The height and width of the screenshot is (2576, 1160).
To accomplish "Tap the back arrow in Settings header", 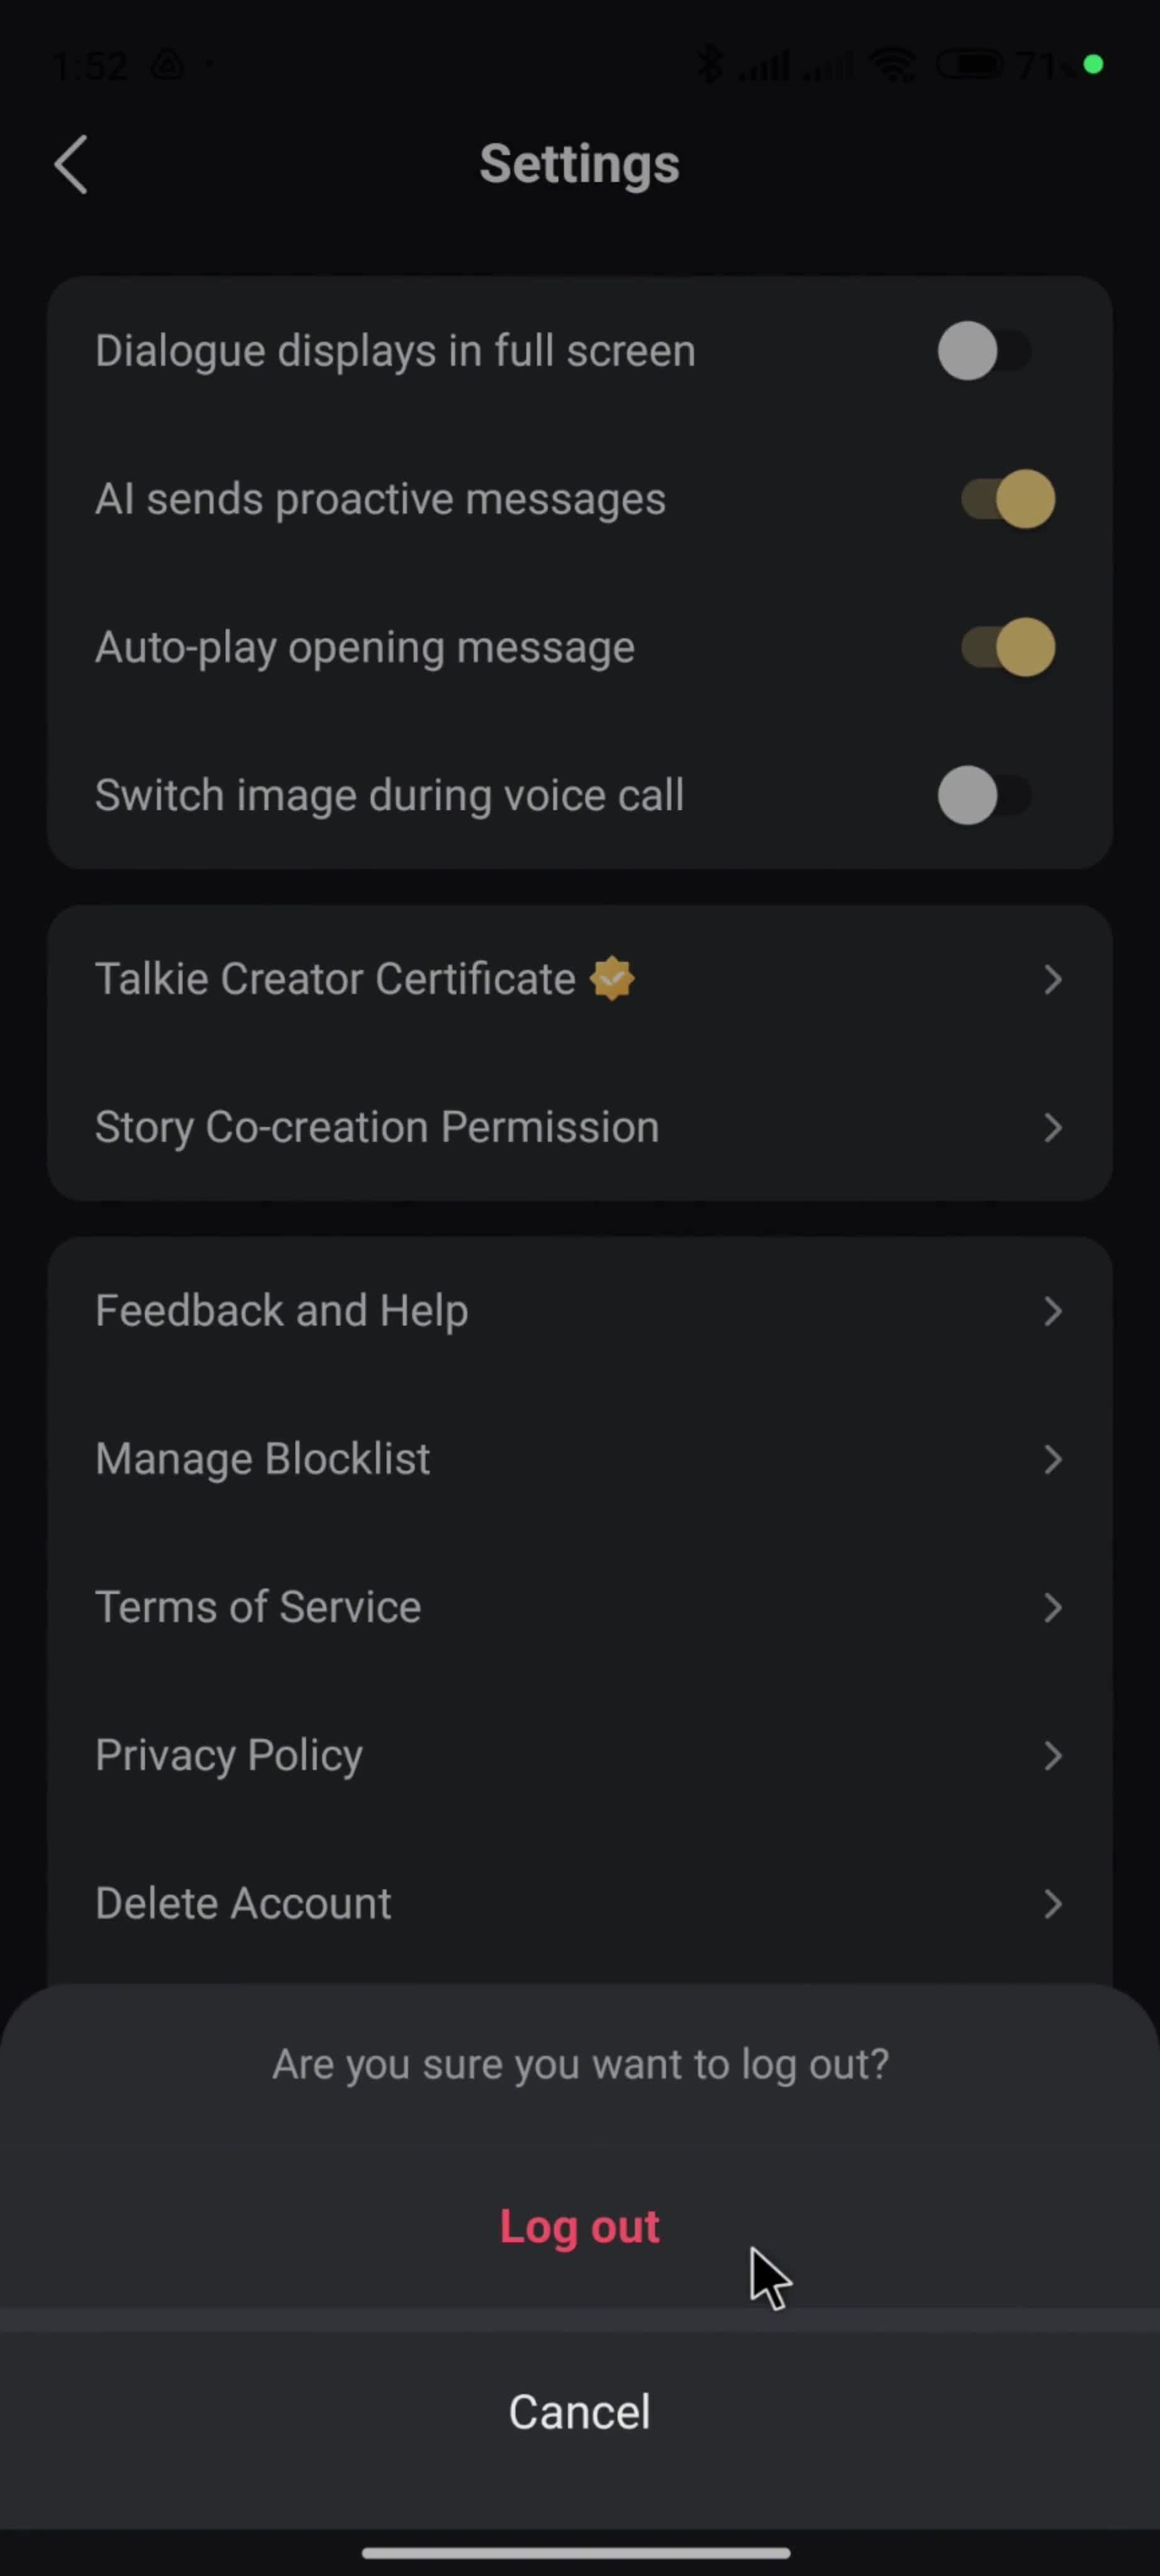I will pos(71,165).
